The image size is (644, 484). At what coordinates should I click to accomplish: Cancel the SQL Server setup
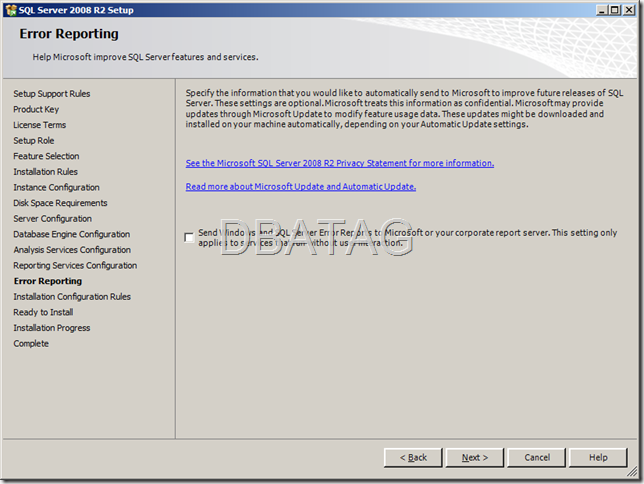click(x=536, y=457)
